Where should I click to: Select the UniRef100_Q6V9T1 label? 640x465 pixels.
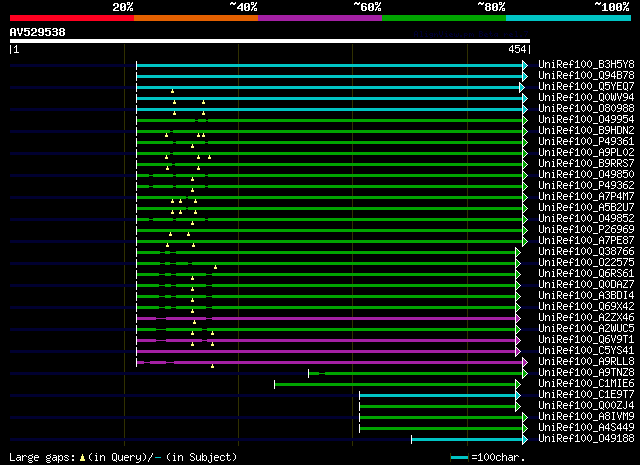(586, 340)
